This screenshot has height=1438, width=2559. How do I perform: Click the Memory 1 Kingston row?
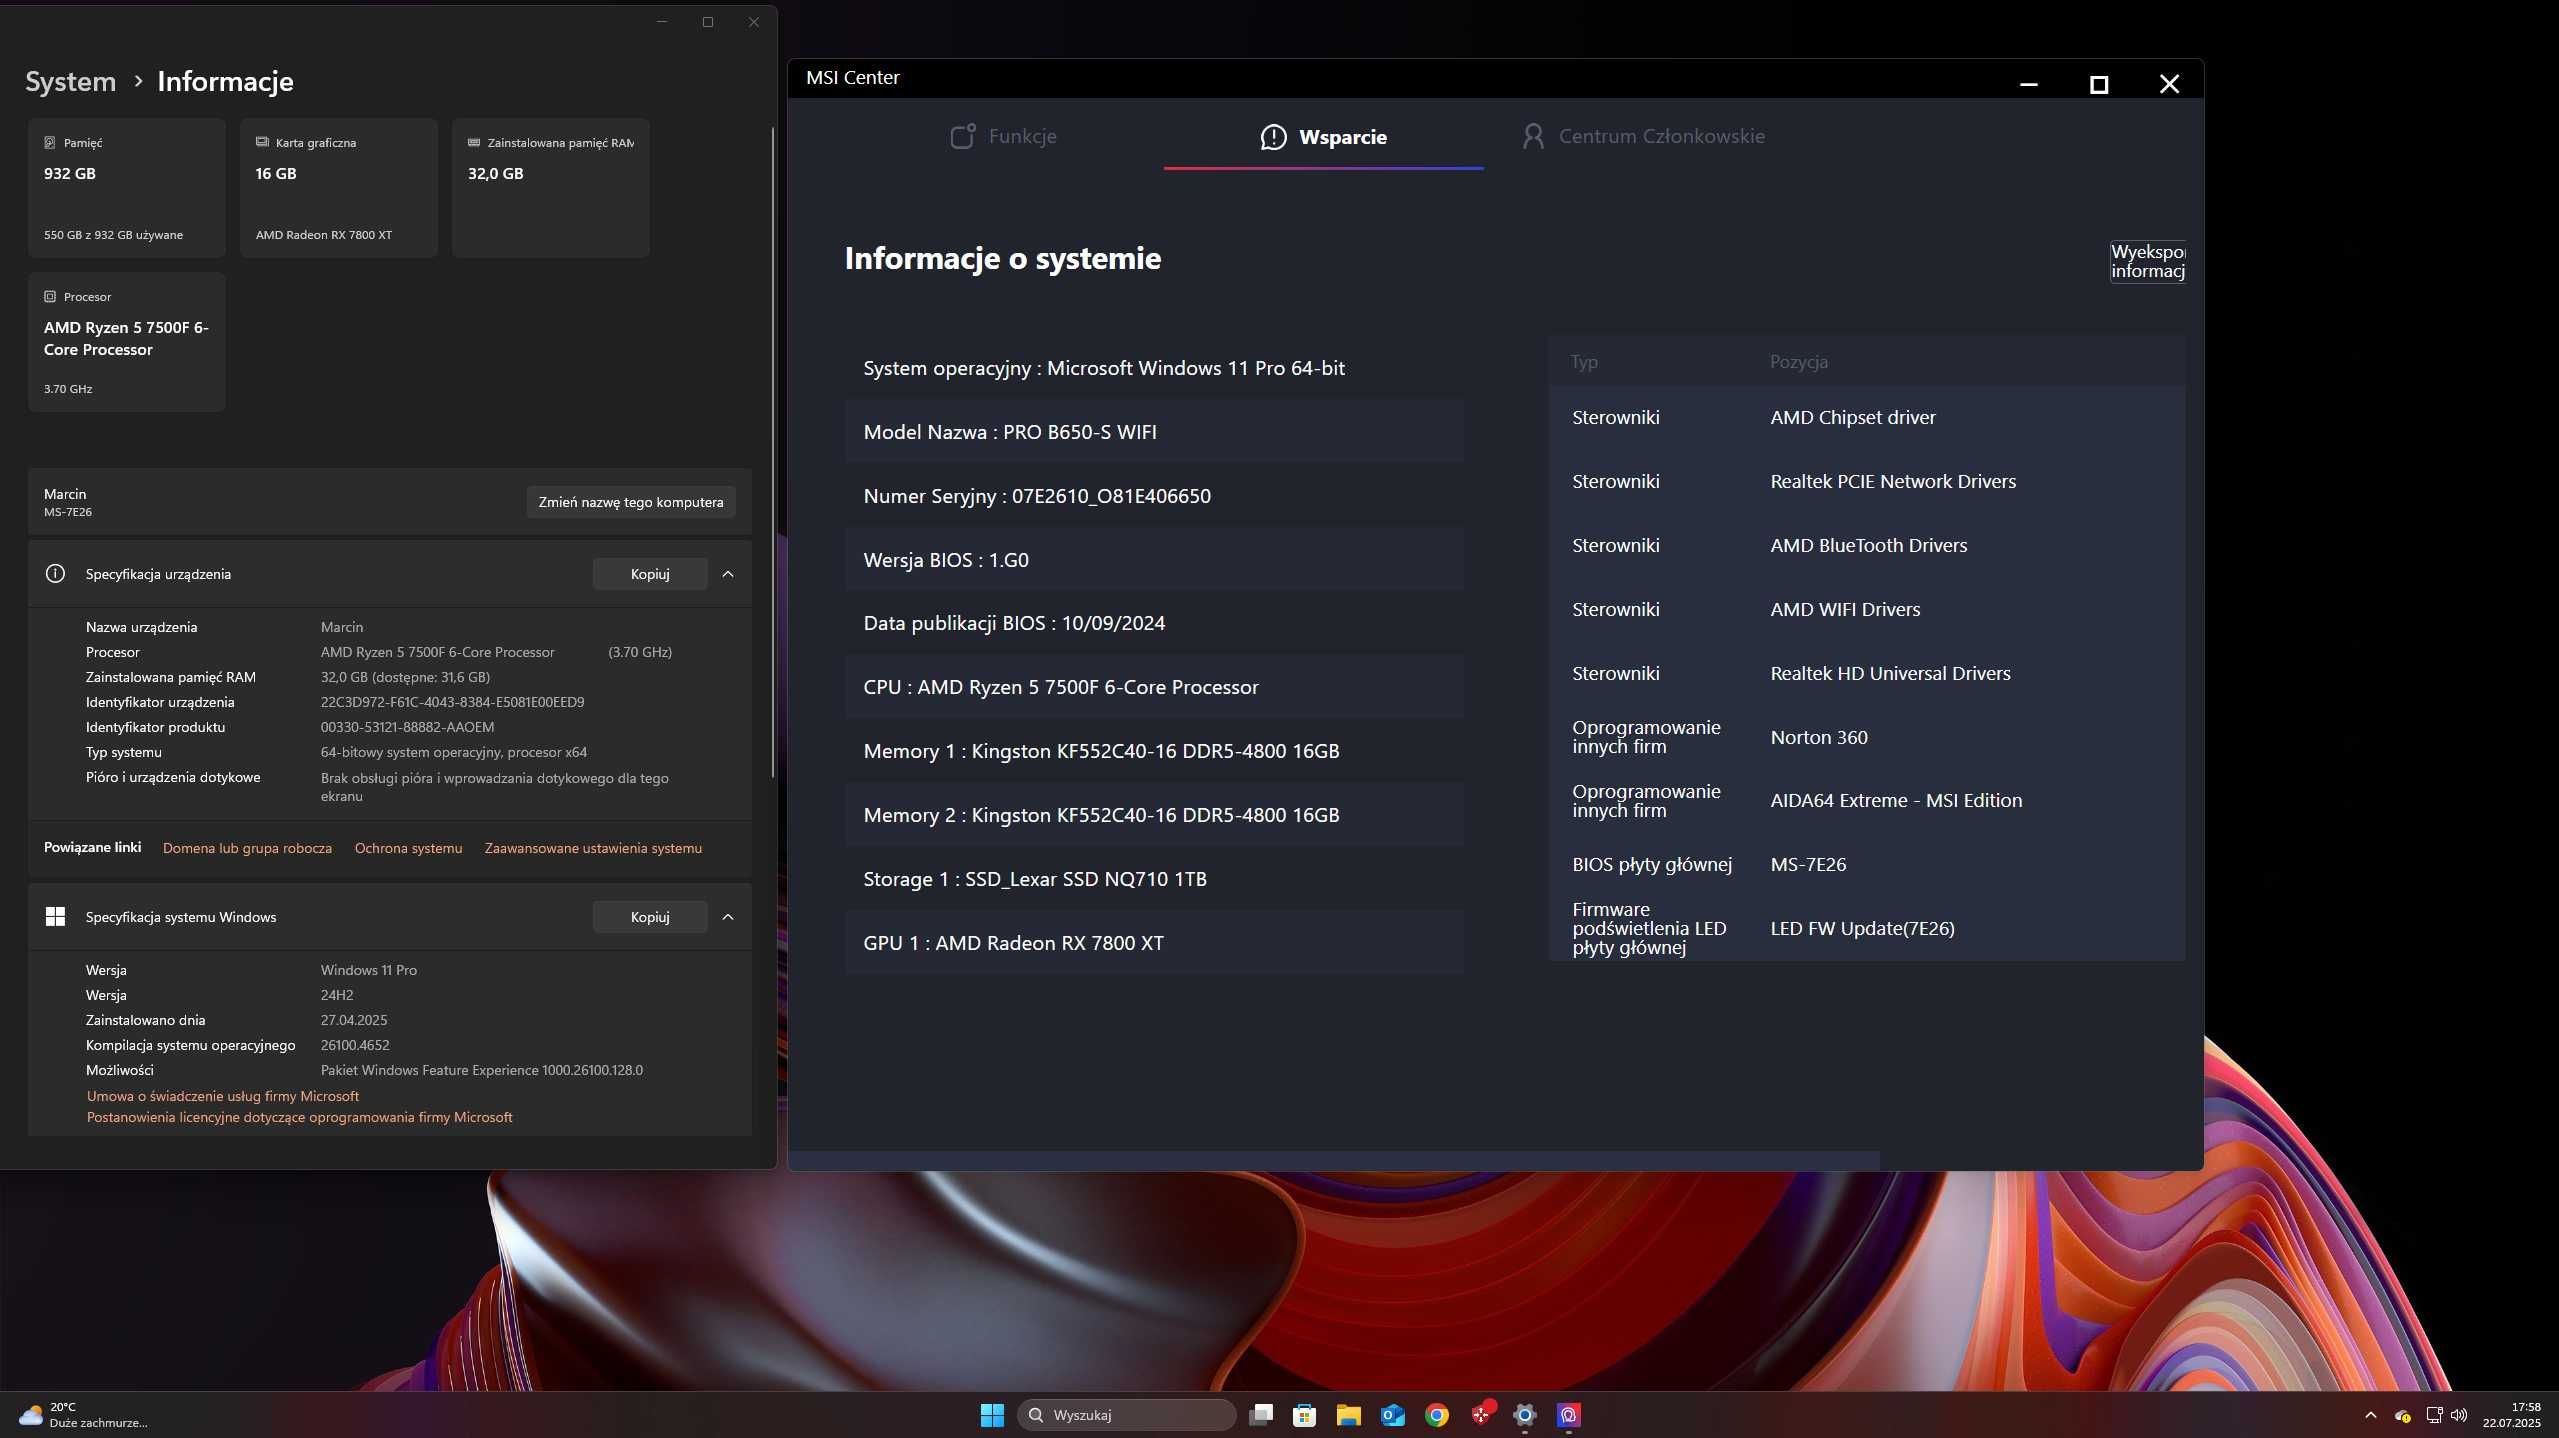(x=1154, y=751)
